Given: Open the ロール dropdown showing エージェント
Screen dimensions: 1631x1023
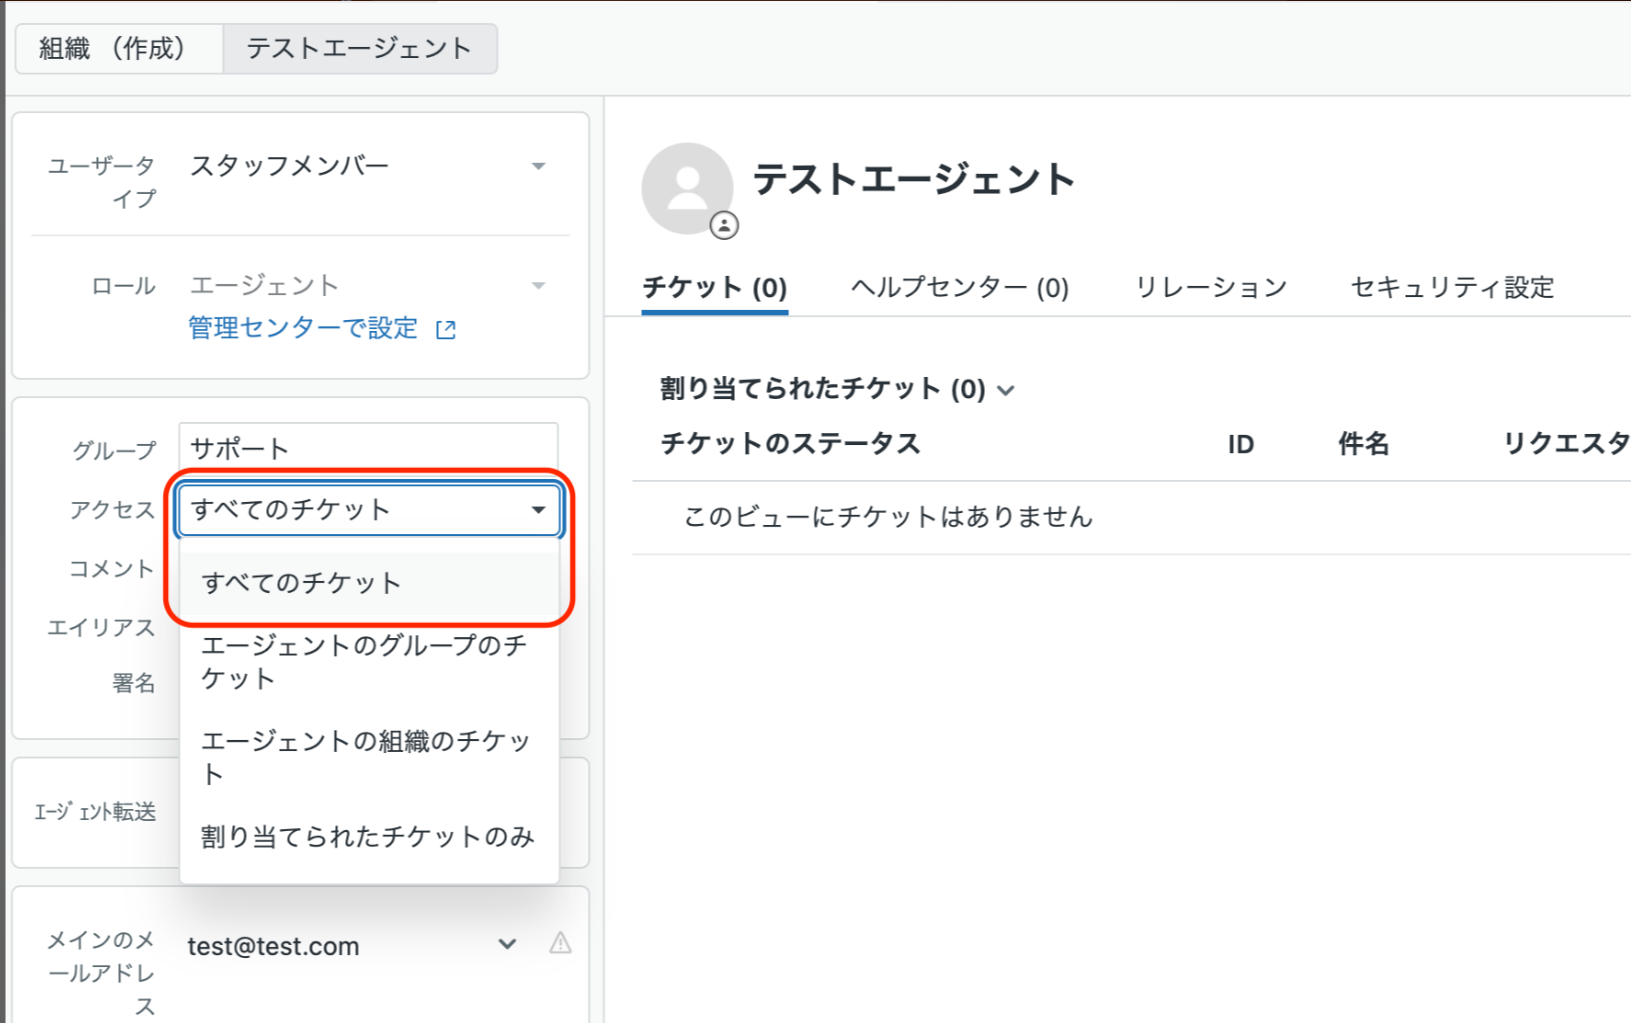Looking at the screenshot, I should (368, 286).
